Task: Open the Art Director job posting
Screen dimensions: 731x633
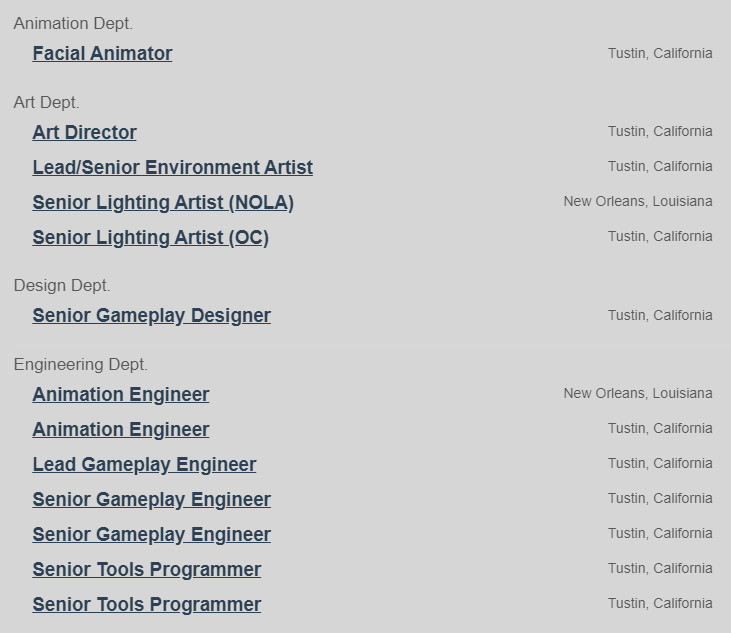Action: [x=84, y=132]
